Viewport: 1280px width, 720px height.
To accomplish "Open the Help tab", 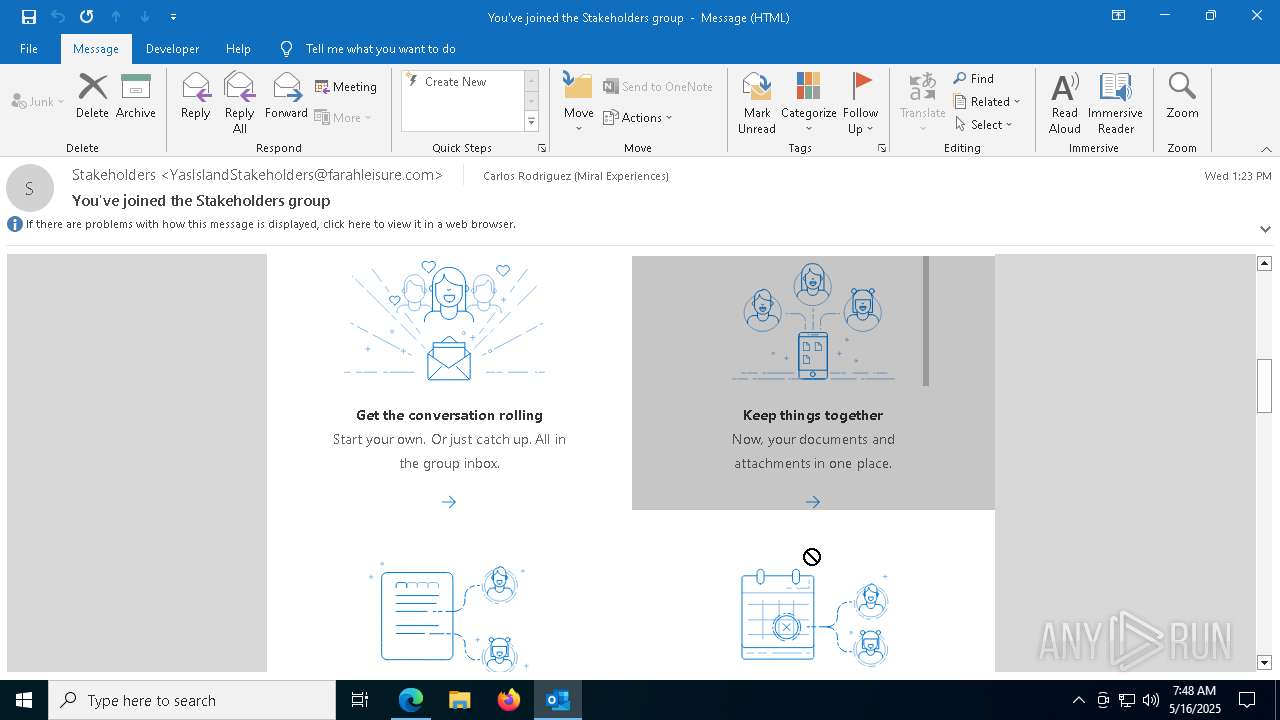I will (x=238, y=49).
